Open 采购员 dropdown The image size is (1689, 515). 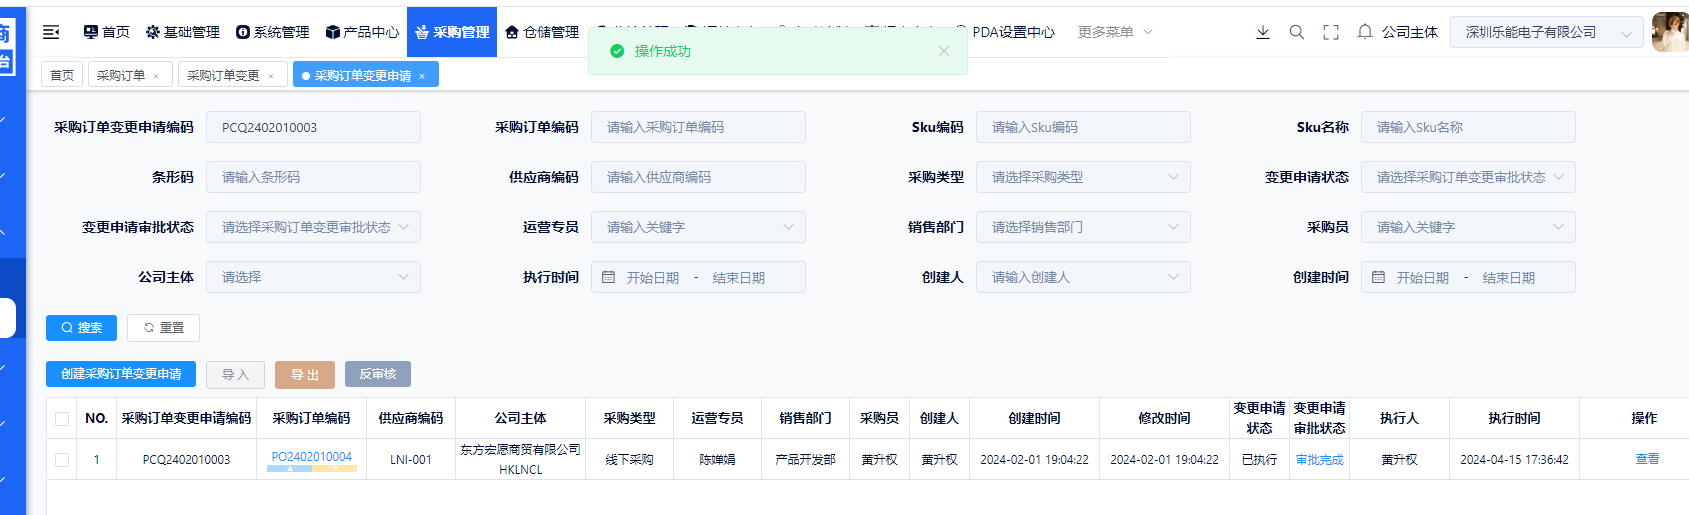(x=1468, y=227)
